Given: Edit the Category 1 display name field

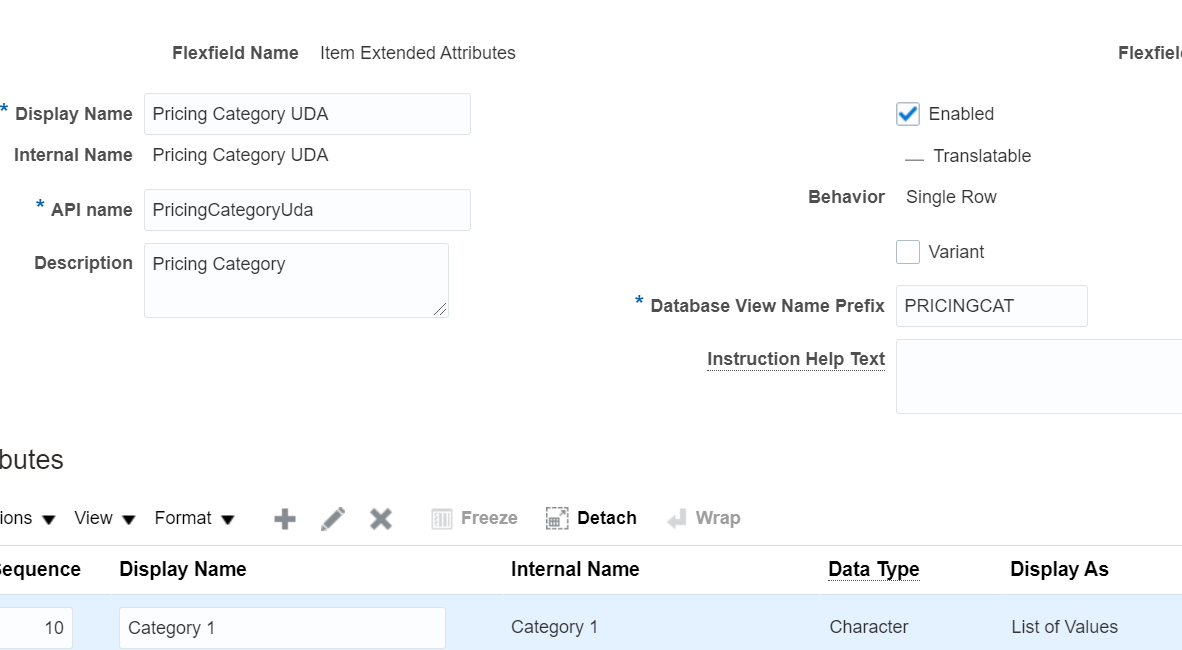Looking at the screenshot, I should pyautogui.click(x=282, y=627).
